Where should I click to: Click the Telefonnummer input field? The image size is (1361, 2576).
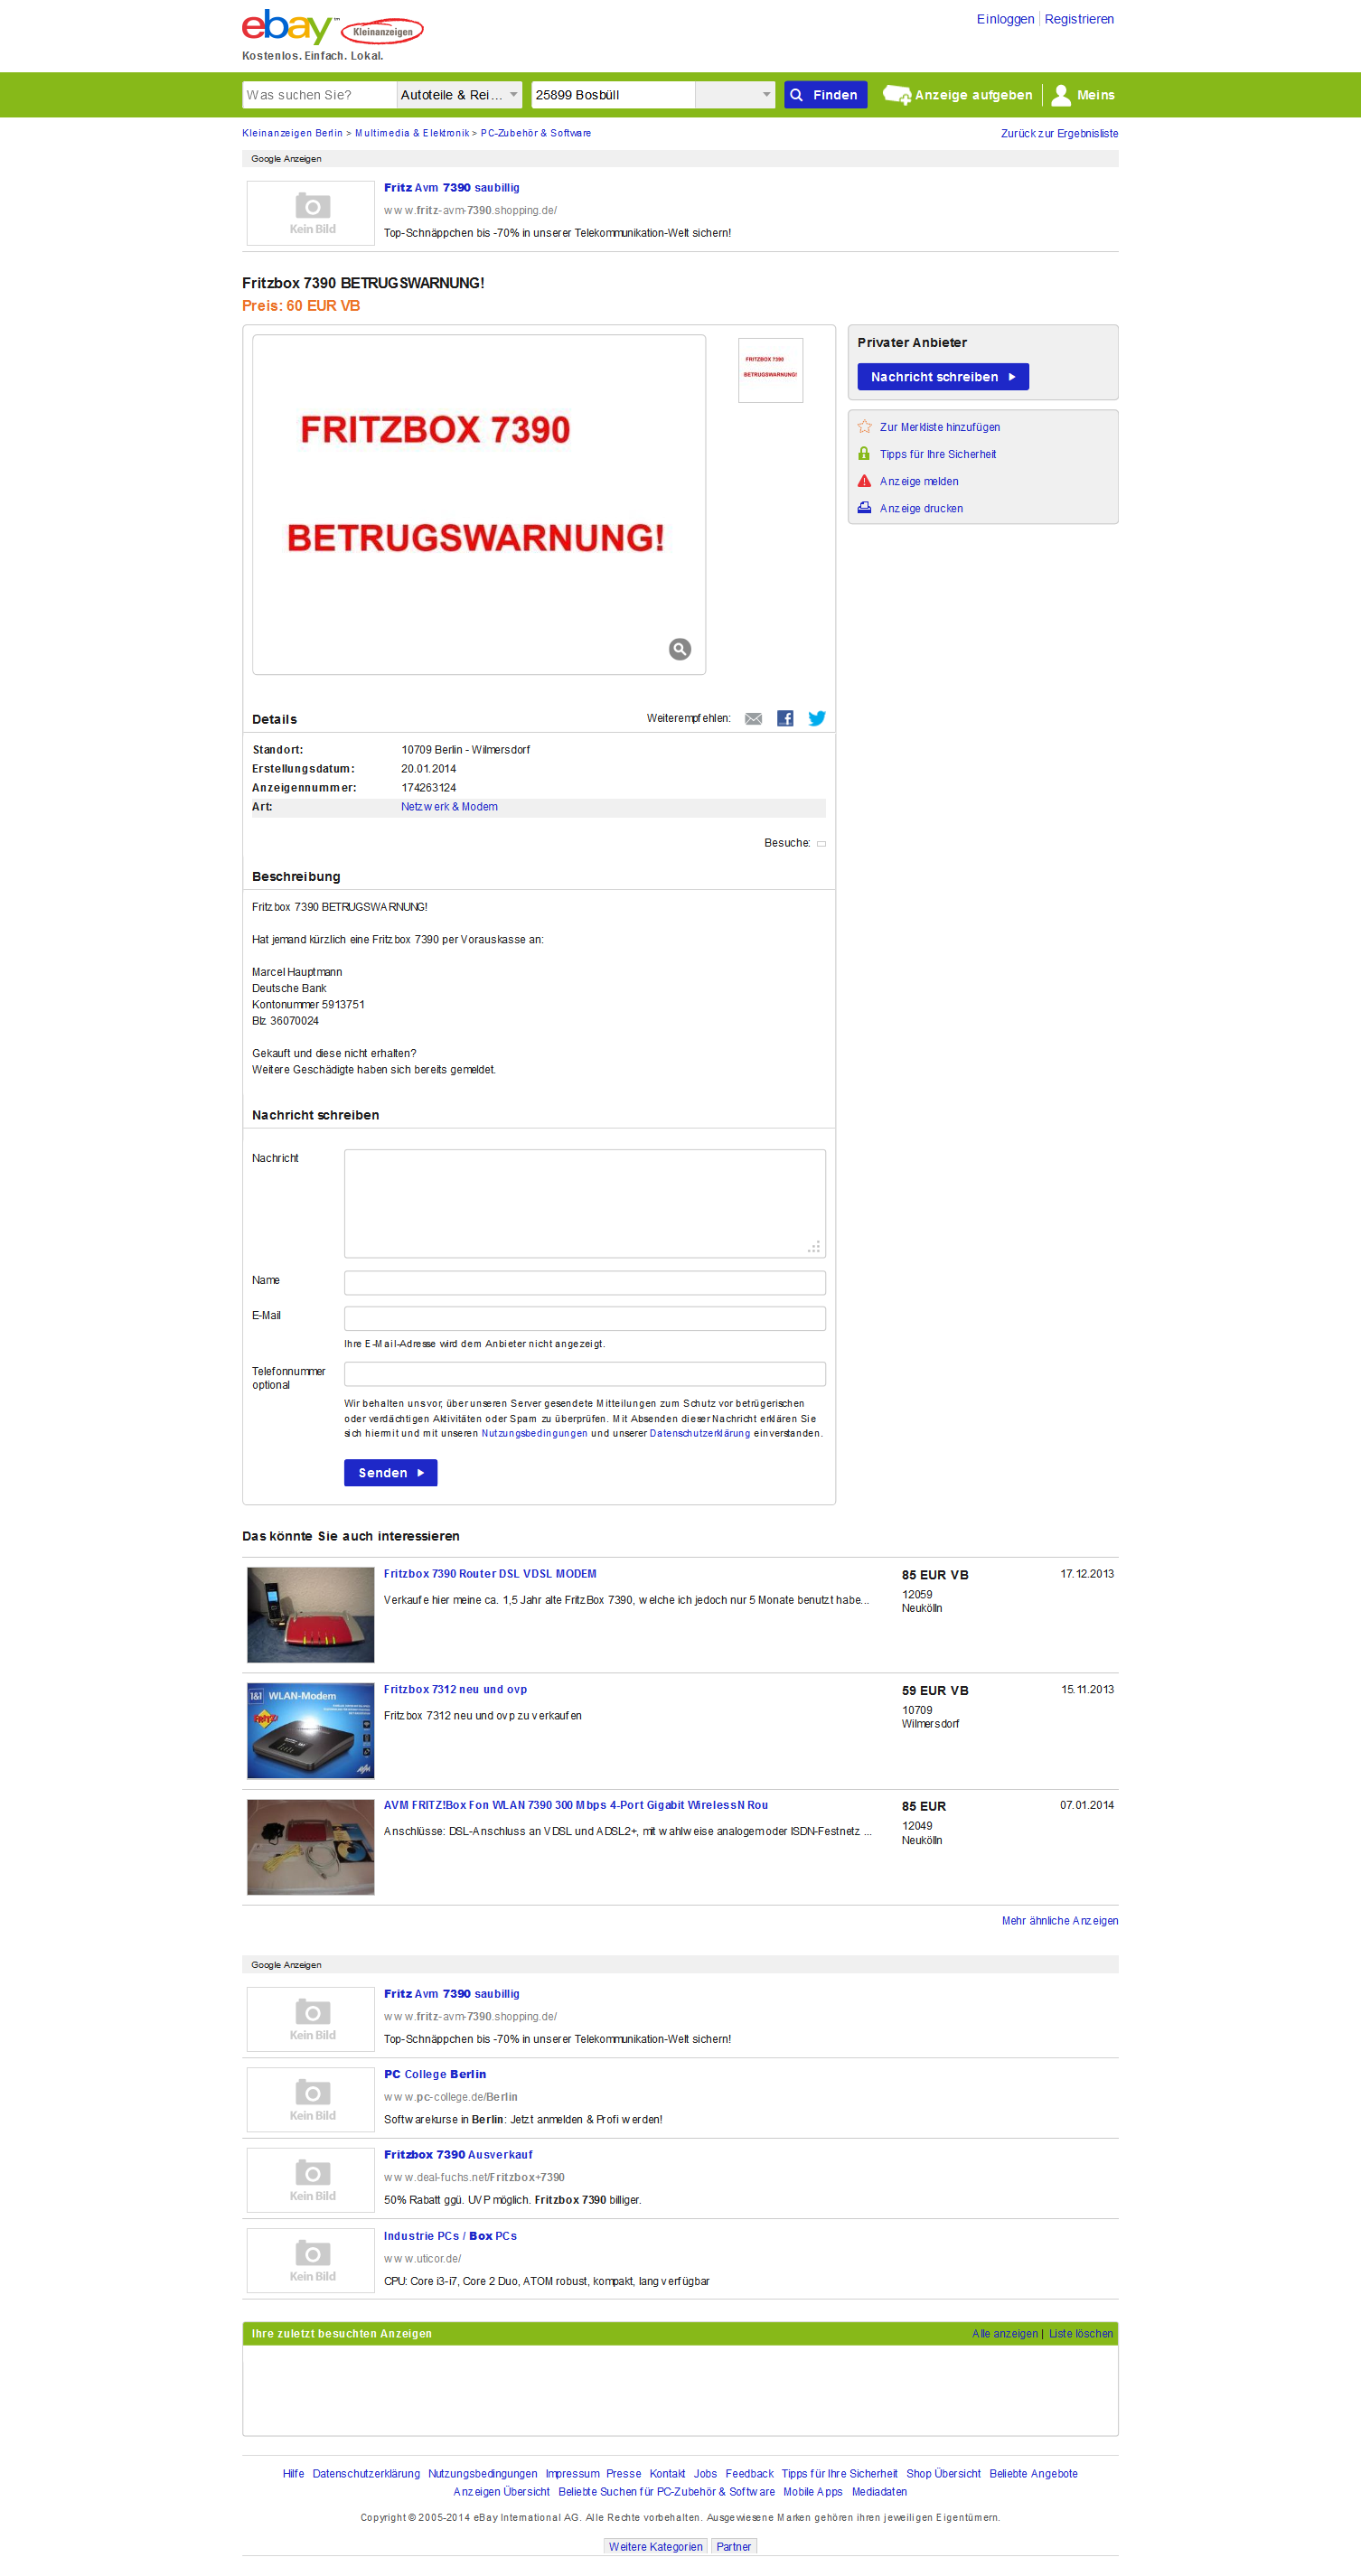click(585, 1374)
